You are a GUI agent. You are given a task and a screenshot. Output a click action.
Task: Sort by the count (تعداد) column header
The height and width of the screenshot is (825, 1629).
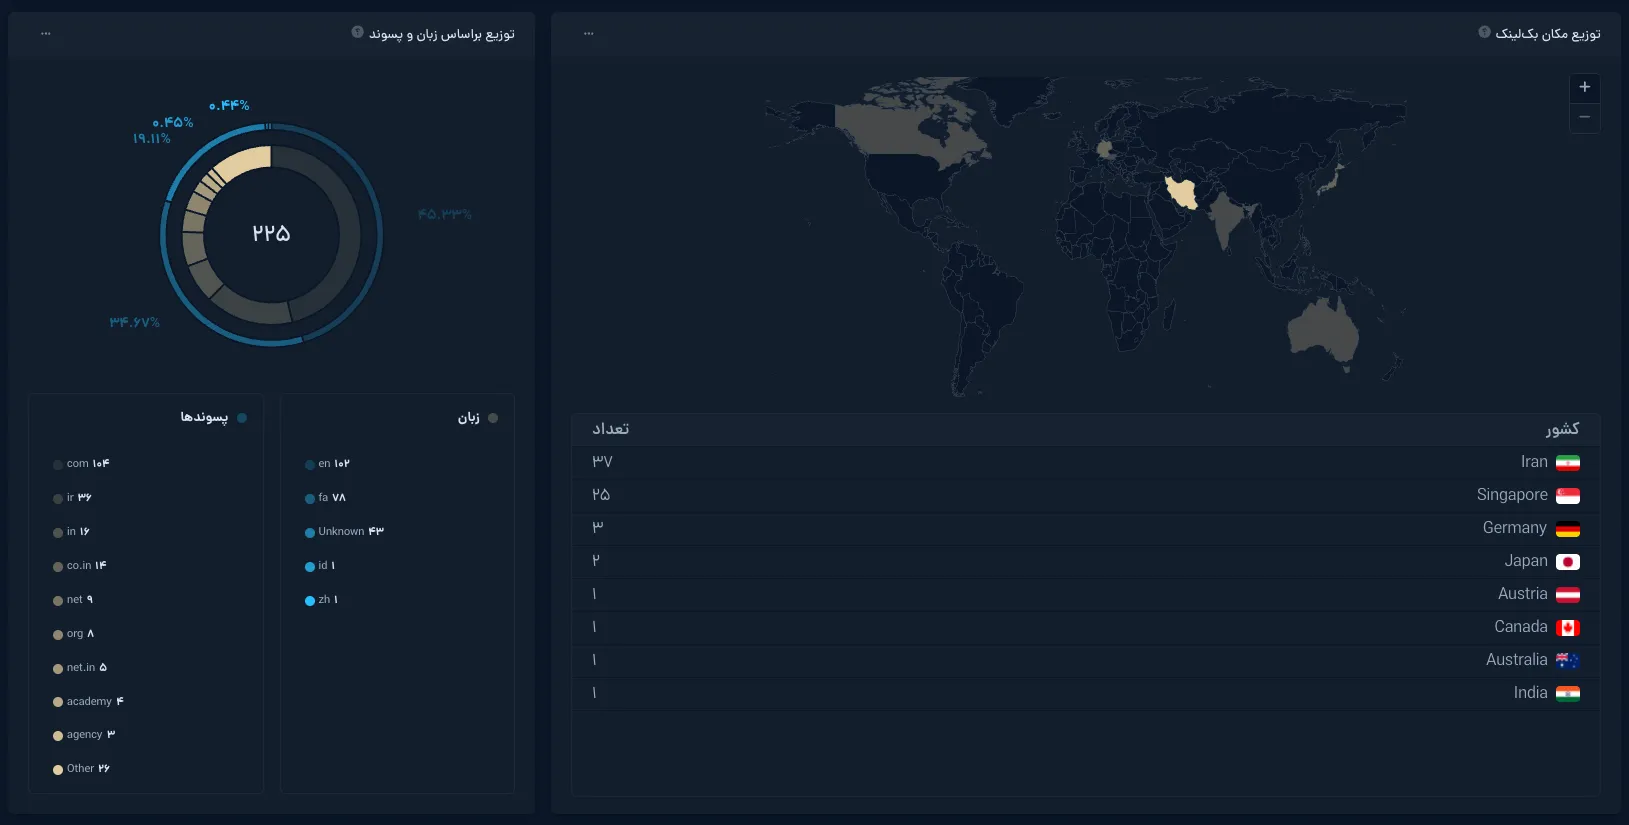(x=610, y=429)
